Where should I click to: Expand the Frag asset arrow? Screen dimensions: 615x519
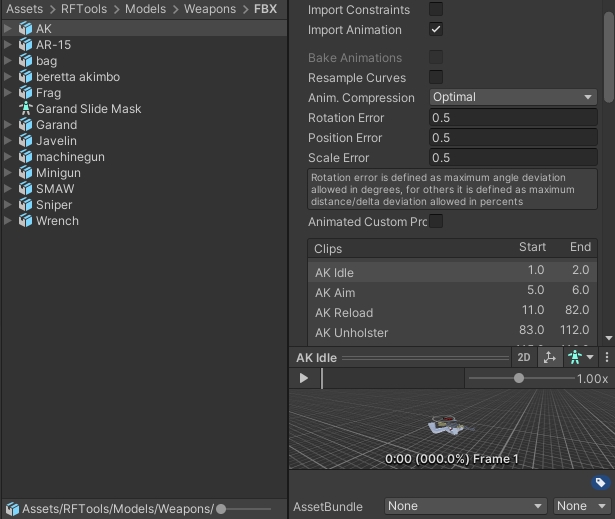click(7, 93)
